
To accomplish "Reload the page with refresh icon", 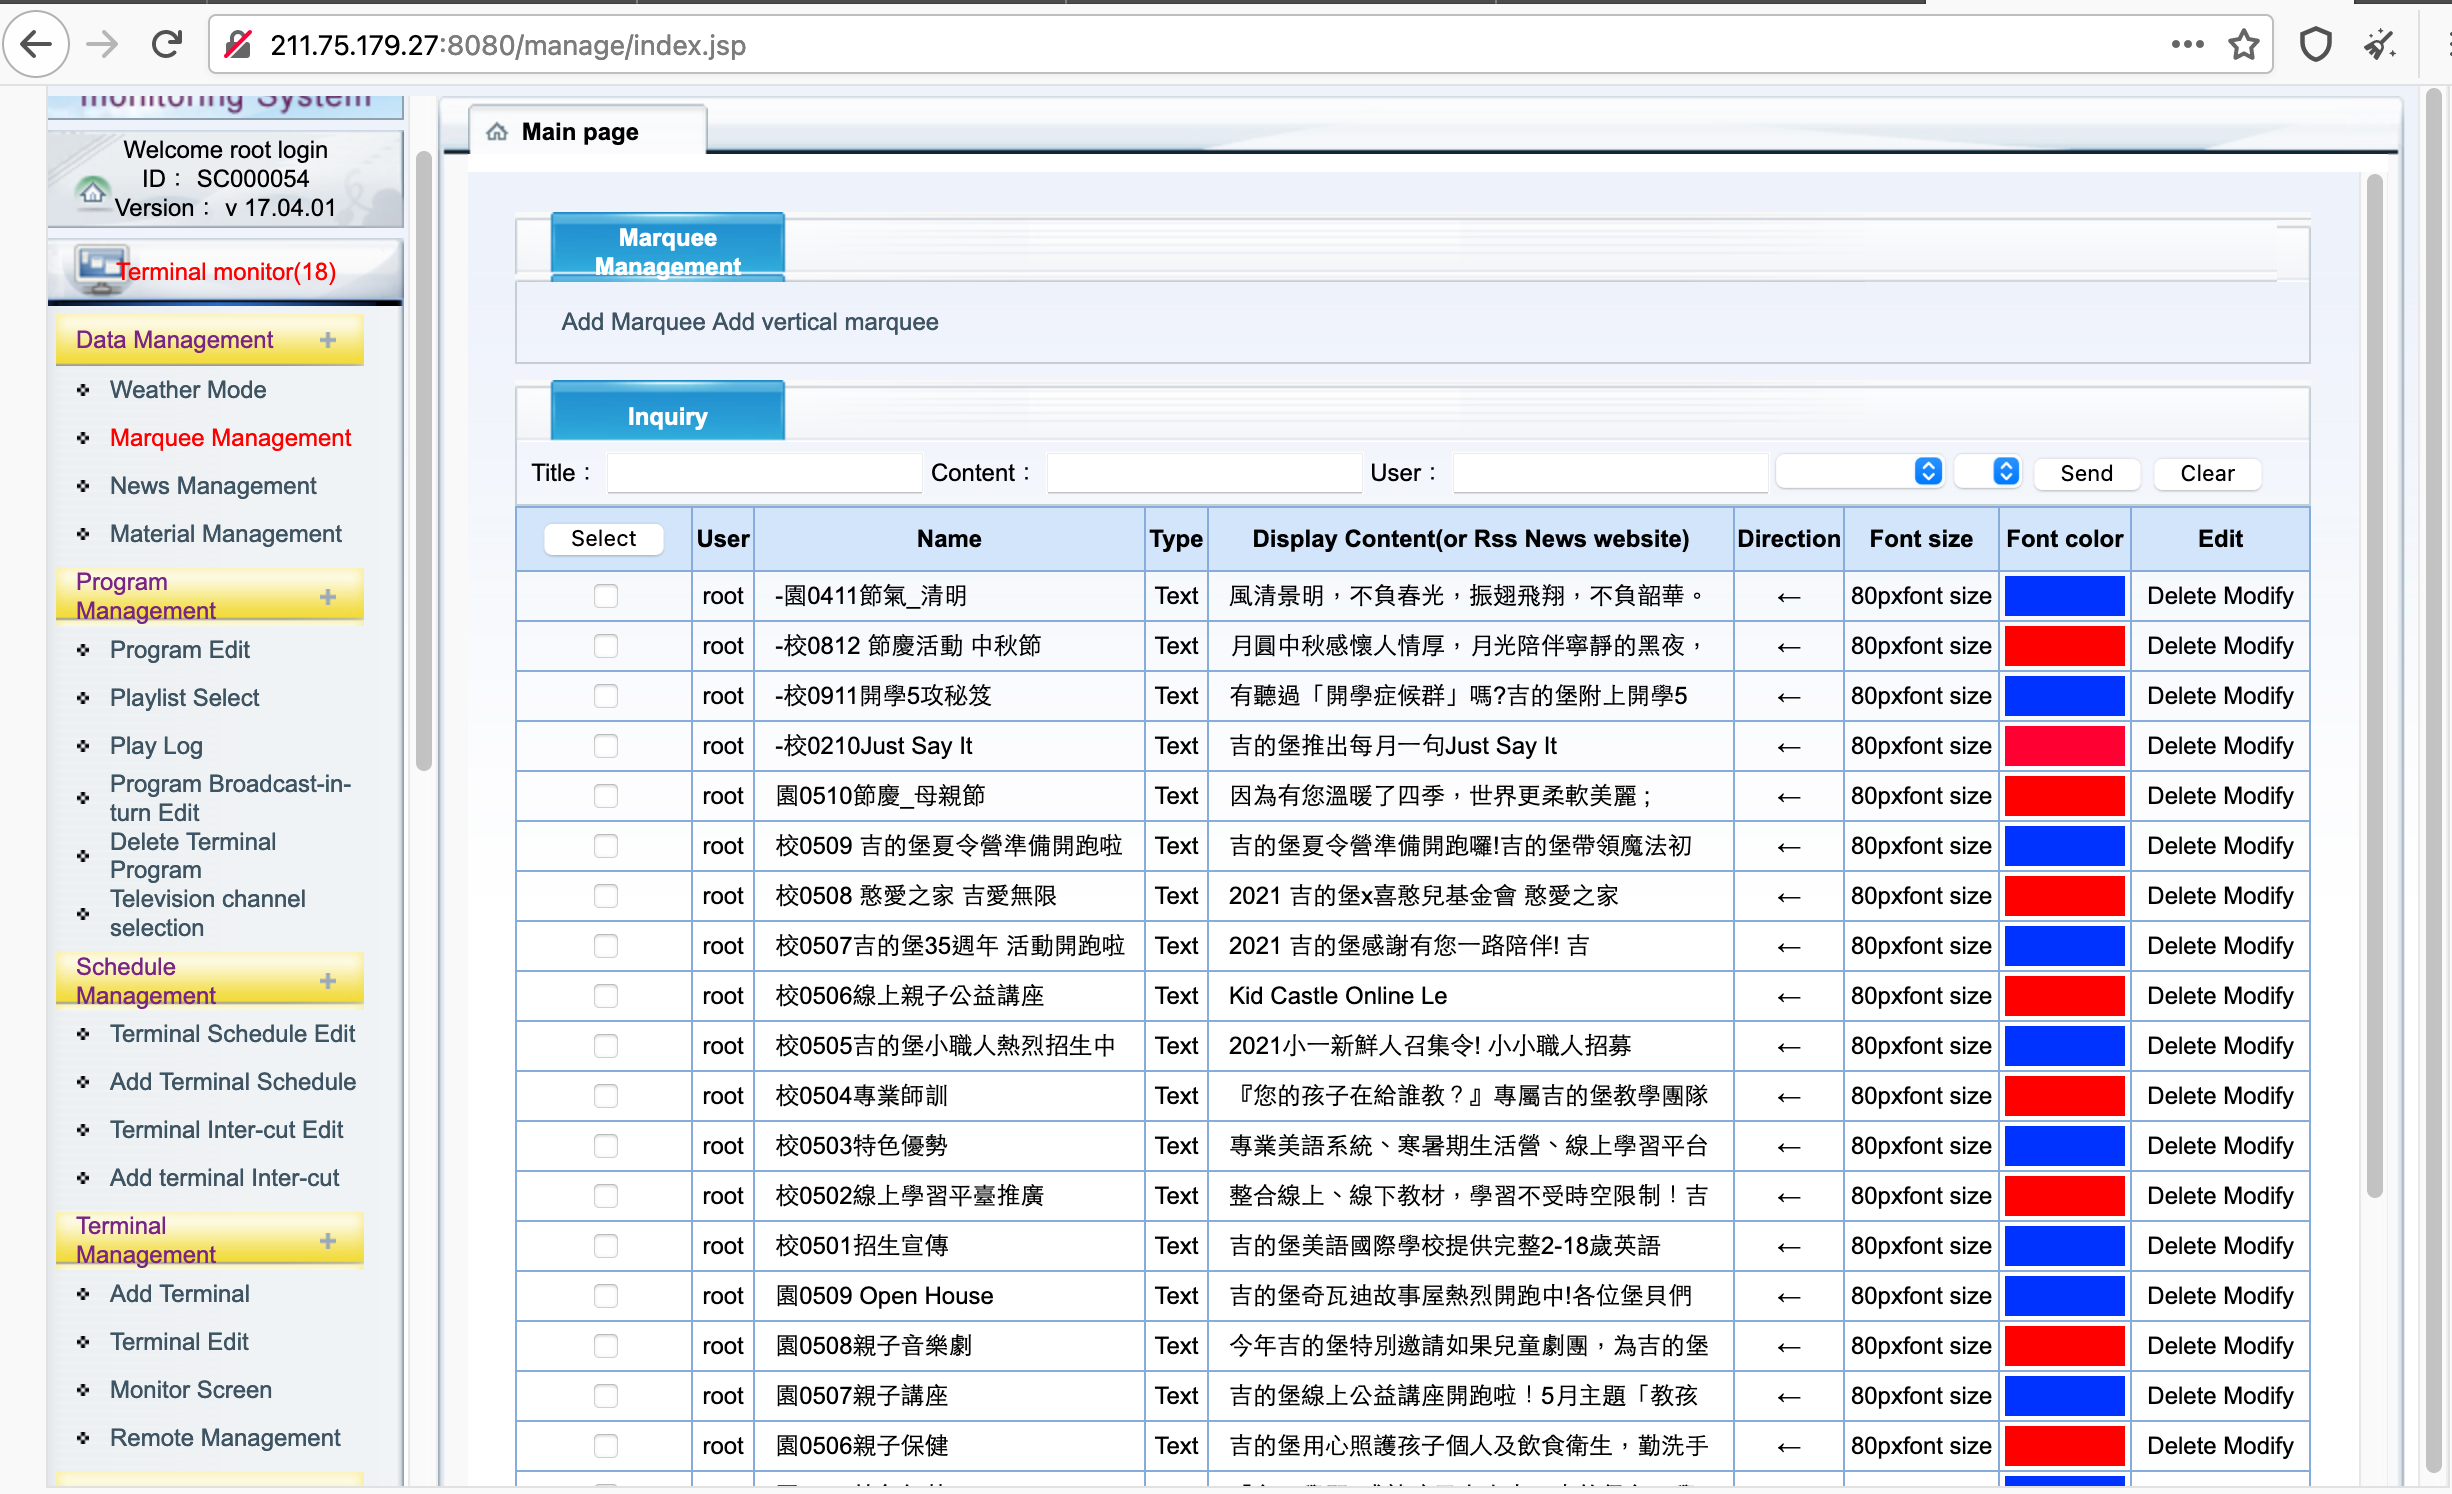I will (x=167, y=45).
